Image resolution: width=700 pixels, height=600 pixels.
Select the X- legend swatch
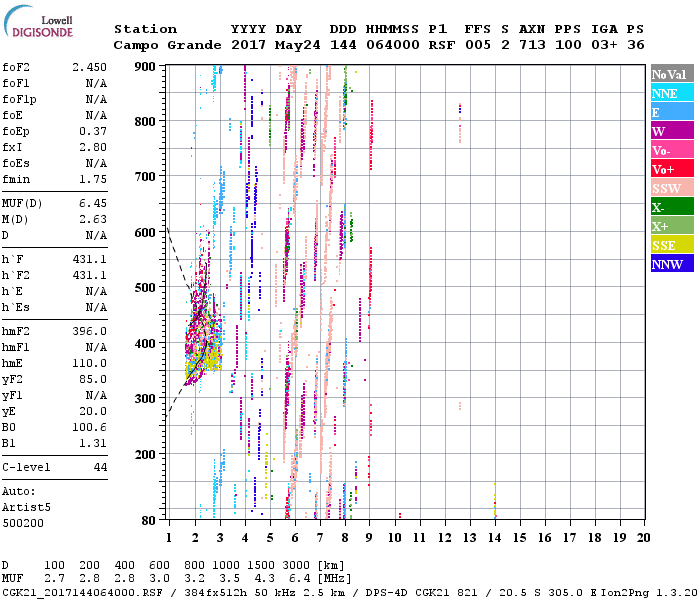point(672,207)
